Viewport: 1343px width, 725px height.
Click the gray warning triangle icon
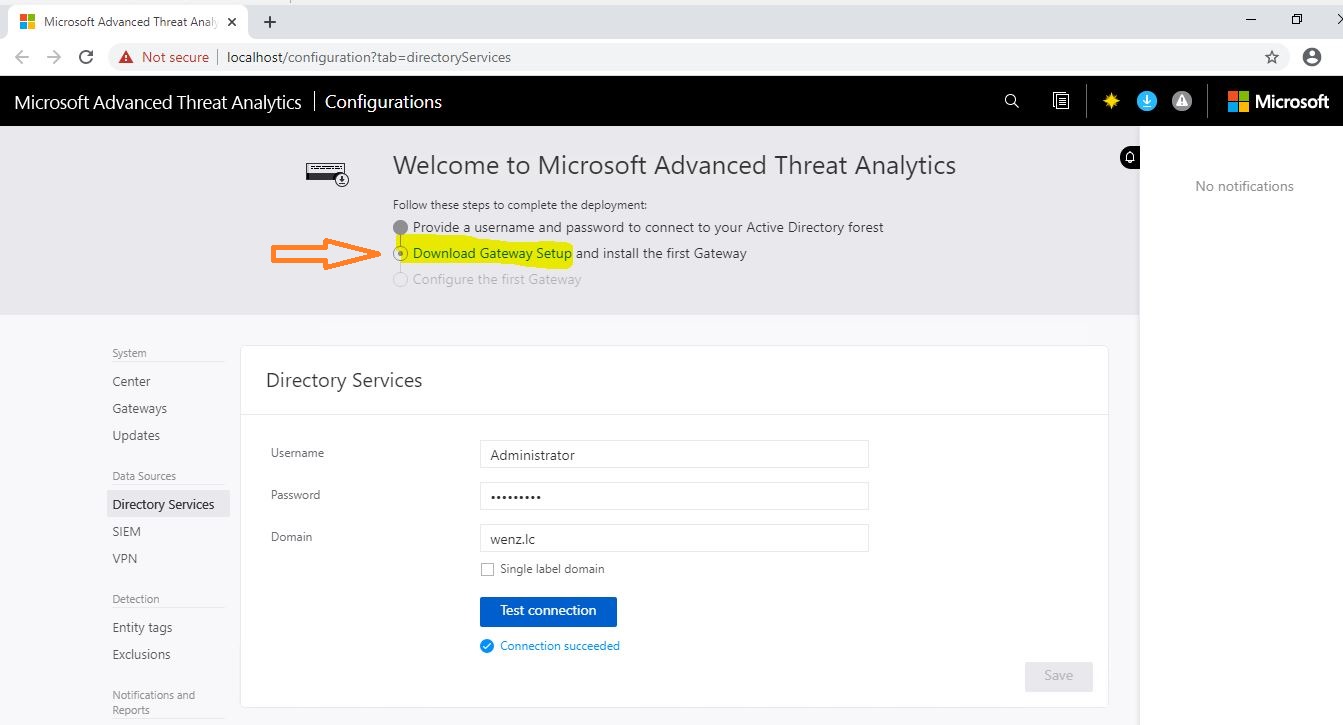[x=1182, y=101]
